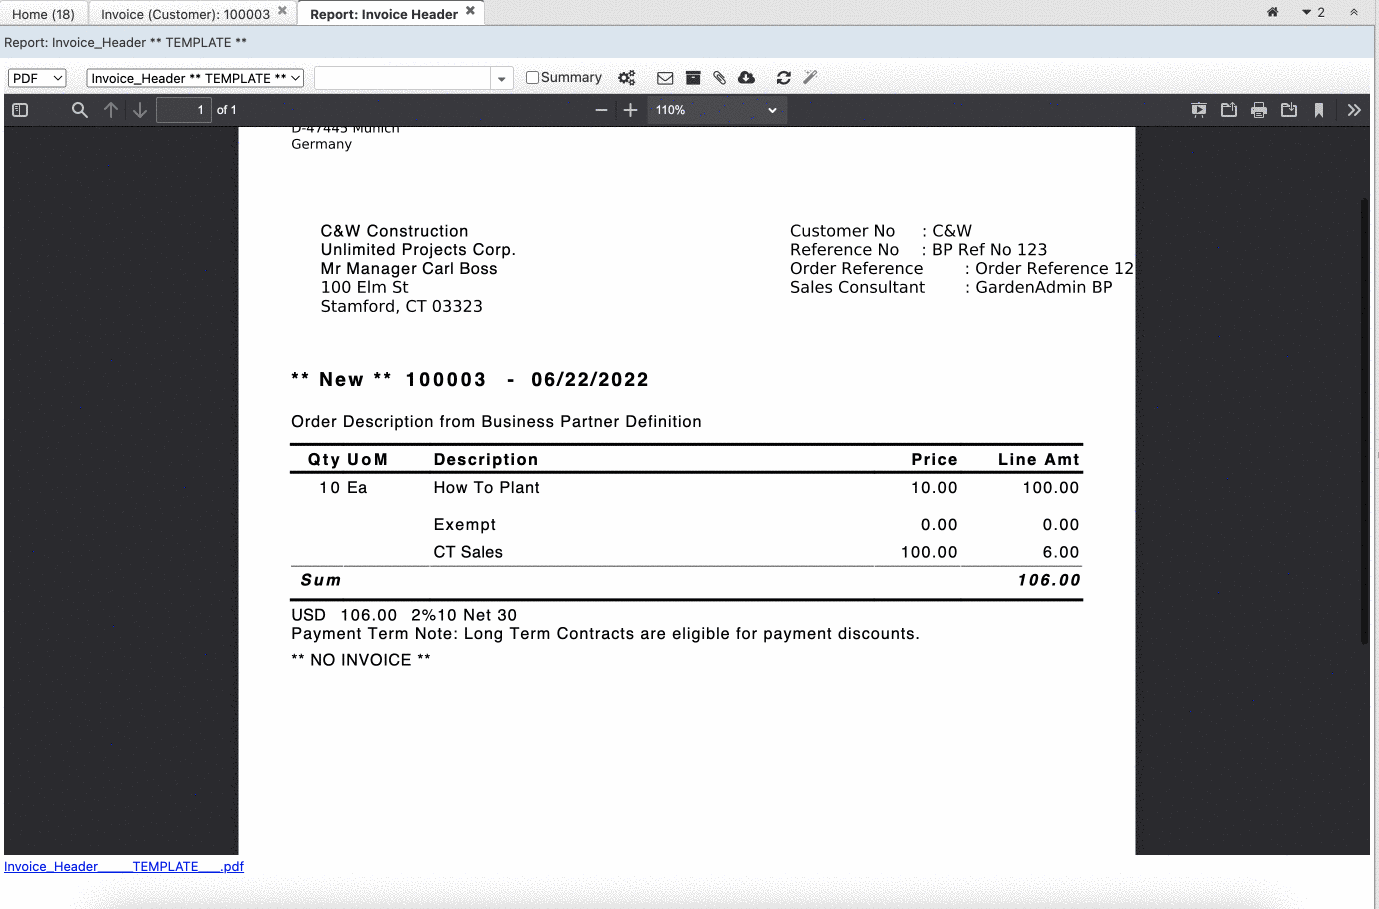
Task: Open the Invoice_Header TEMPLATE pdf link
Action: click(122, 866)
